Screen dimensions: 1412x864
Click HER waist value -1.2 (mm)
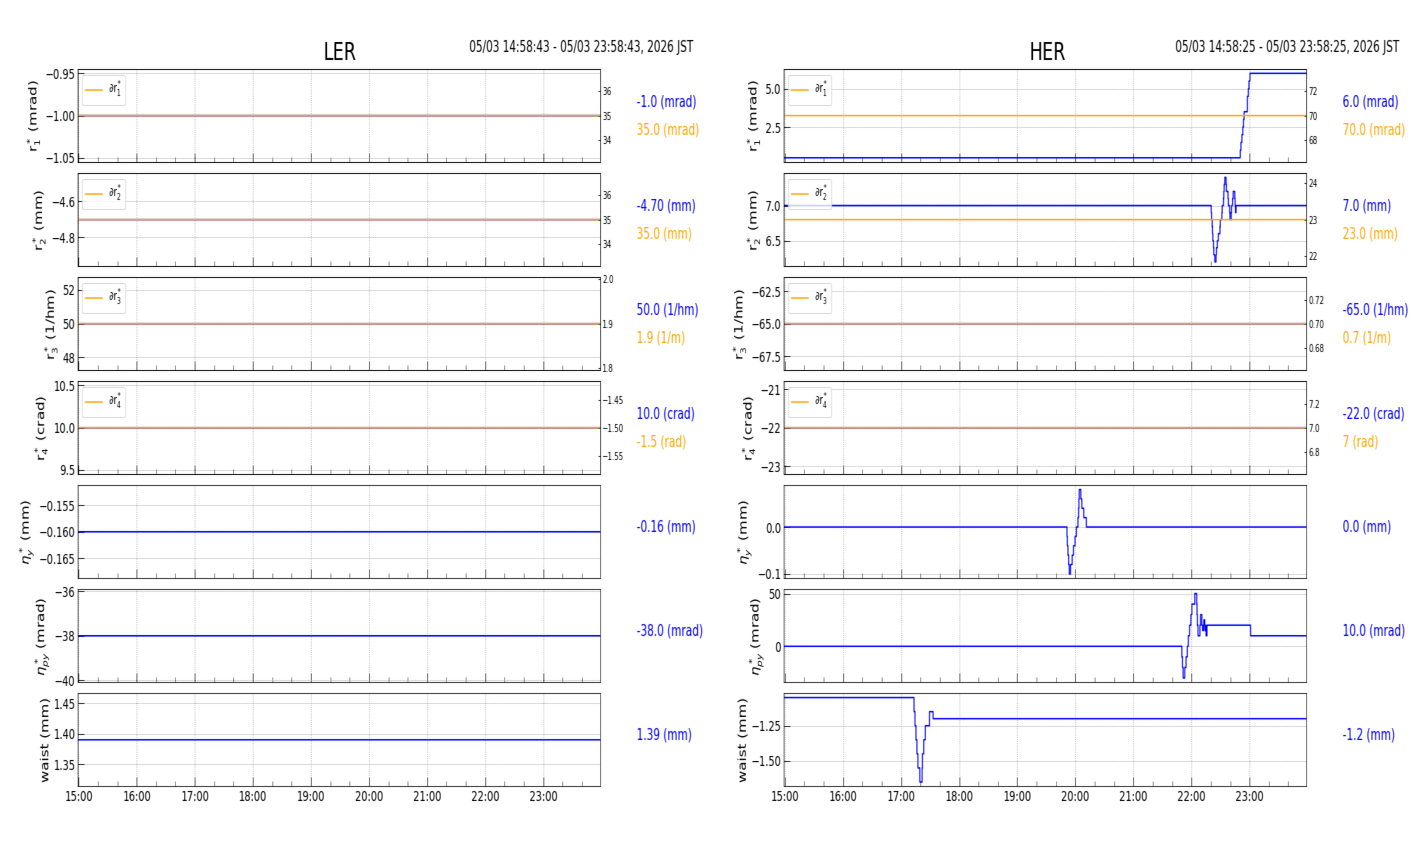1368,735
